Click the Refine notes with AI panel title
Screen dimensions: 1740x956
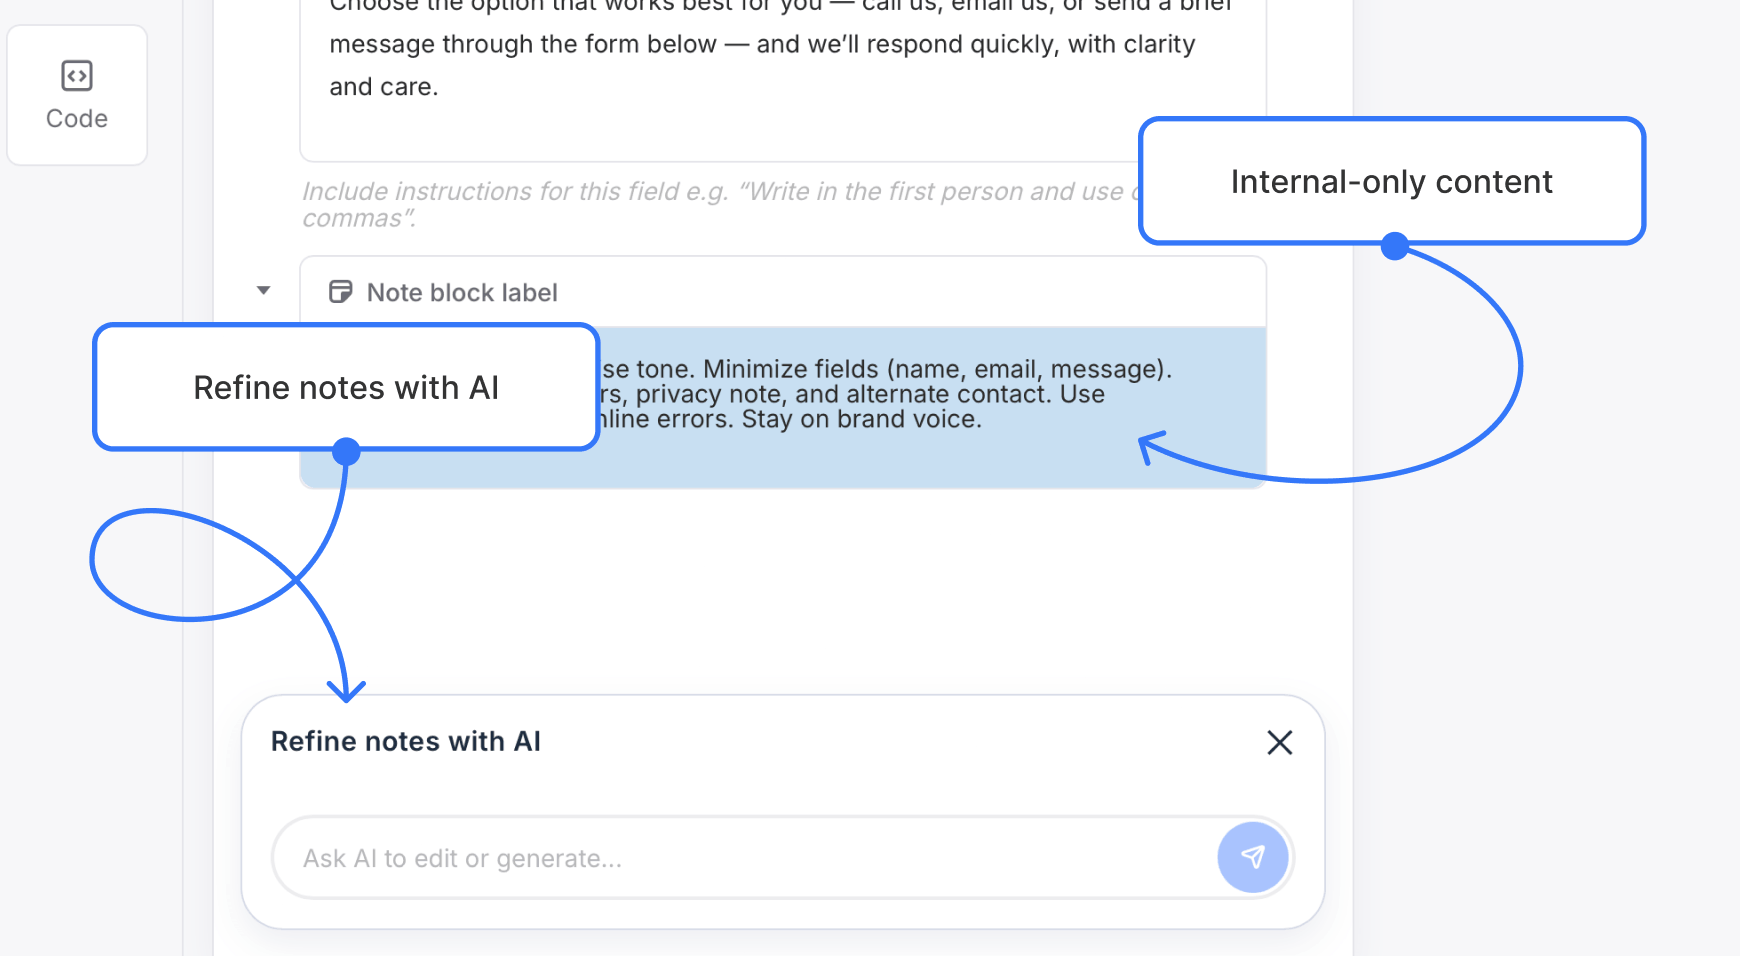pos(406,741)
